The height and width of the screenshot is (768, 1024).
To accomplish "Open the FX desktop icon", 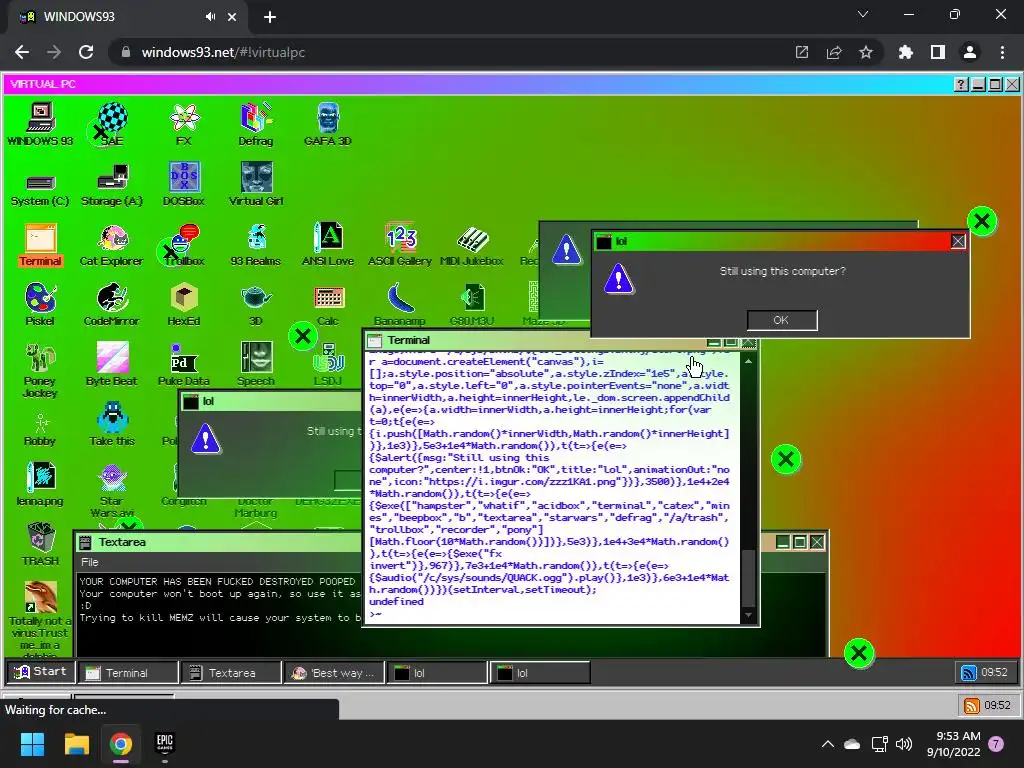I will coord(184,124).
